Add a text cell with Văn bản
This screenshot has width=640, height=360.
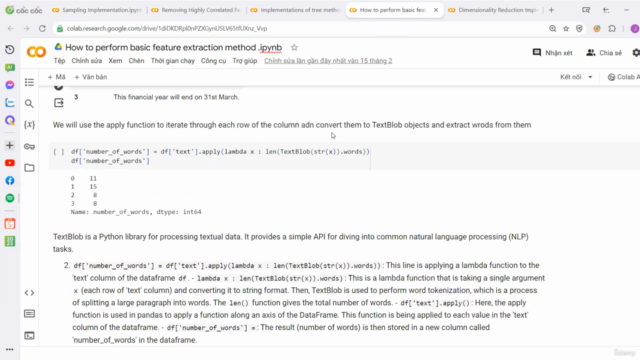(x=91, y=77)
